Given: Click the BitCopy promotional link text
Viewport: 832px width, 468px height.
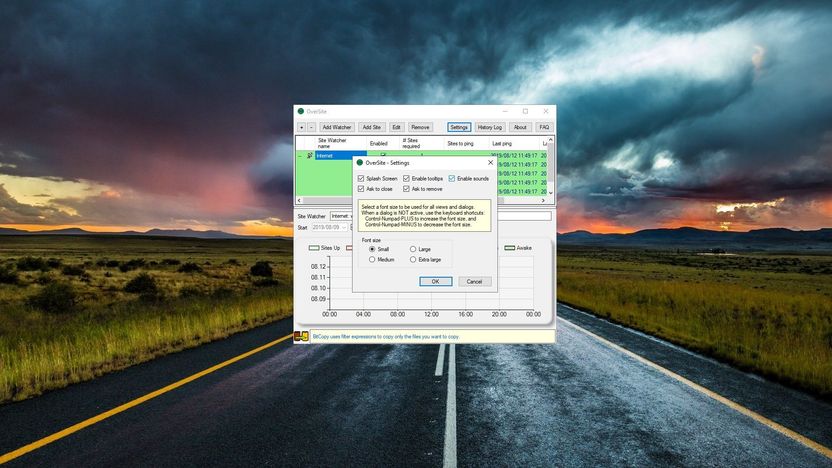Looking at the screenshot, I should 386,336.
